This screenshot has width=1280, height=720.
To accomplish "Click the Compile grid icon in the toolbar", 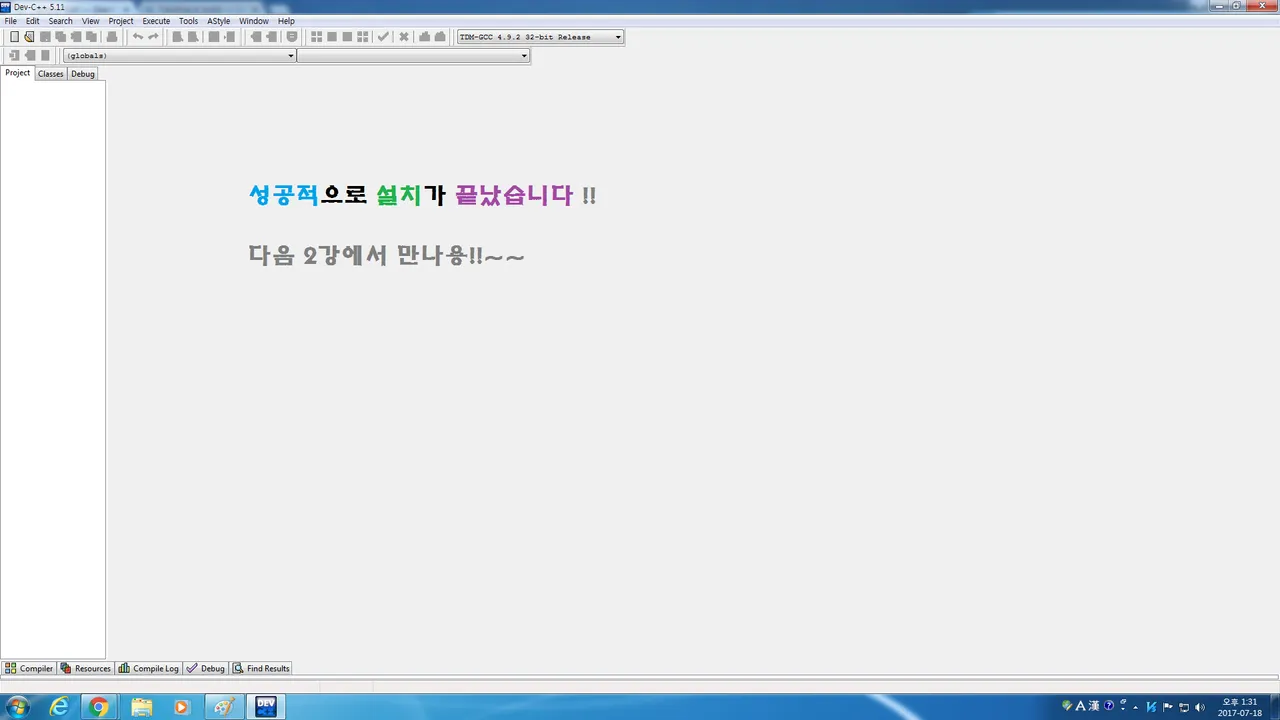I will click(x=316, y=37).
